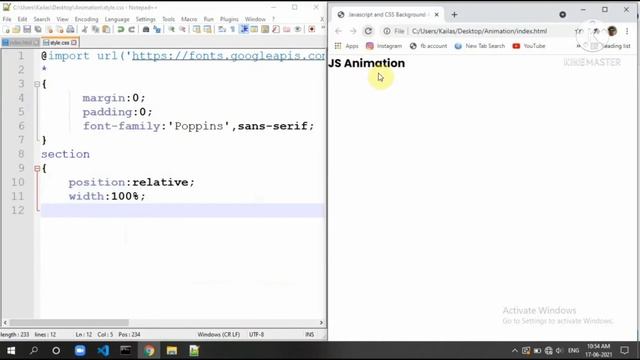Screen dimensions: 640x360
Task: Click the Save All toolbar icon
Action: click(38, 29)
